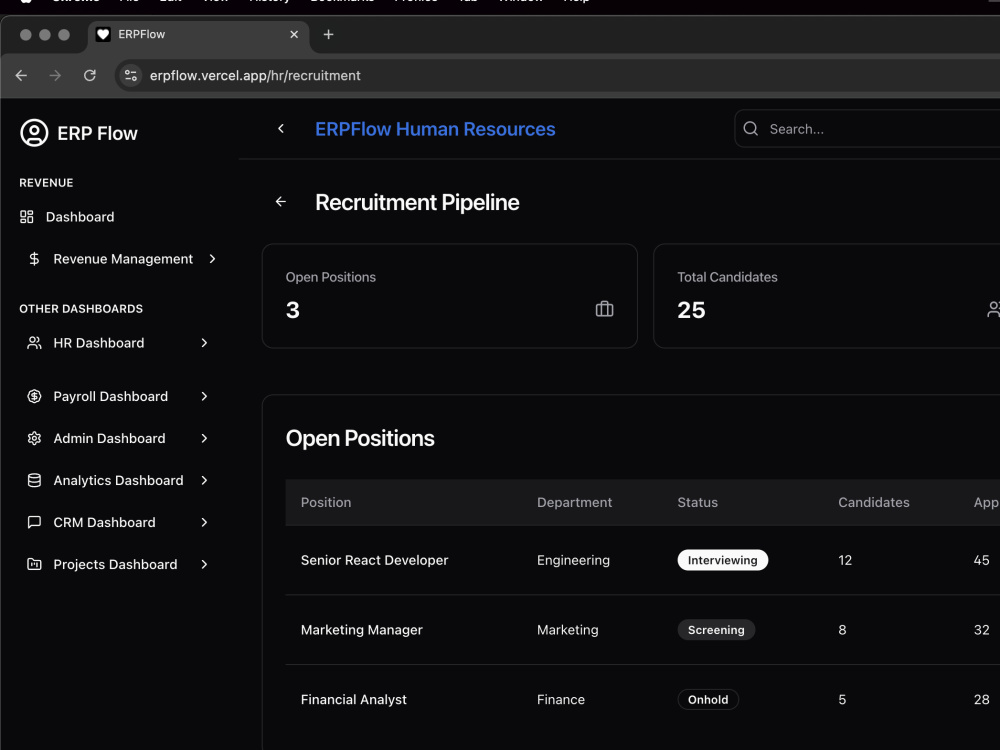Click the Financial Analyst position
Viewport: 1000px width, 750px height.
(354, 700)
